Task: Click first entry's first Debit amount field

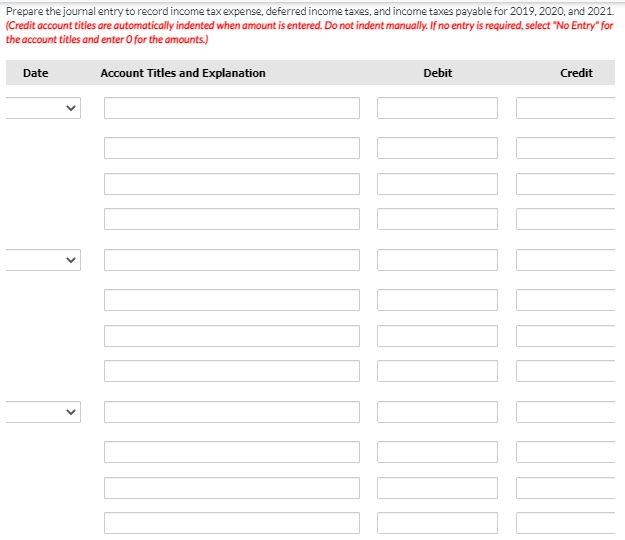Action: pyautogui.click(x=437, y=108)
